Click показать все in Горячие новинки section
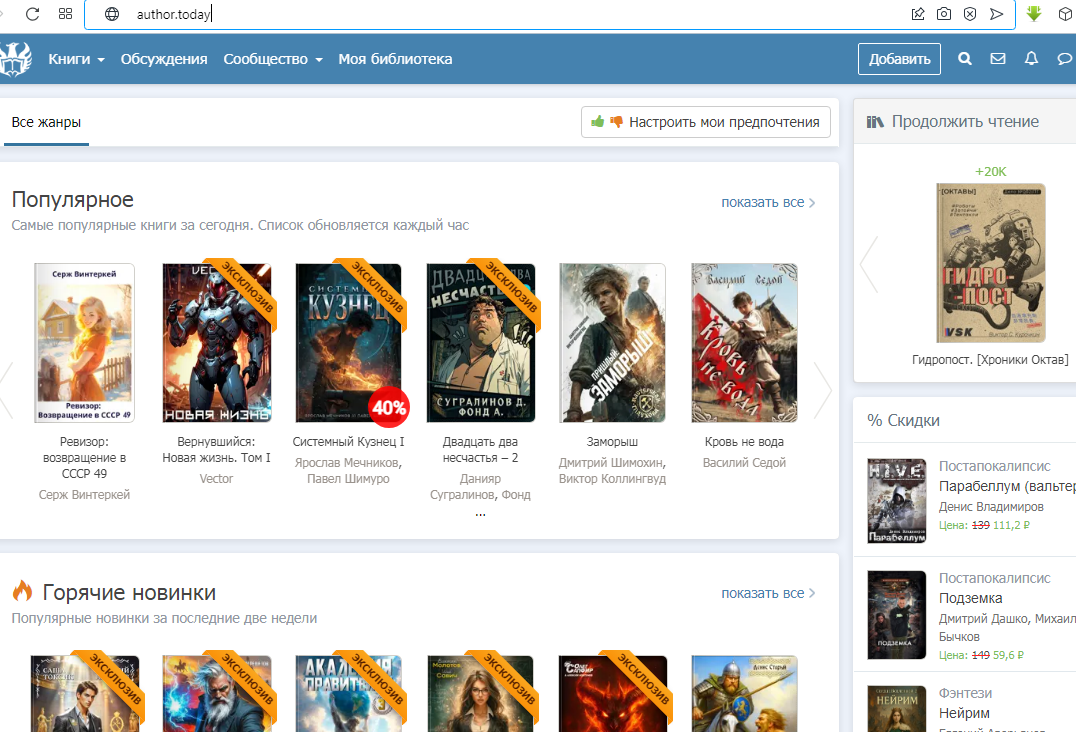 coord(768,593)
